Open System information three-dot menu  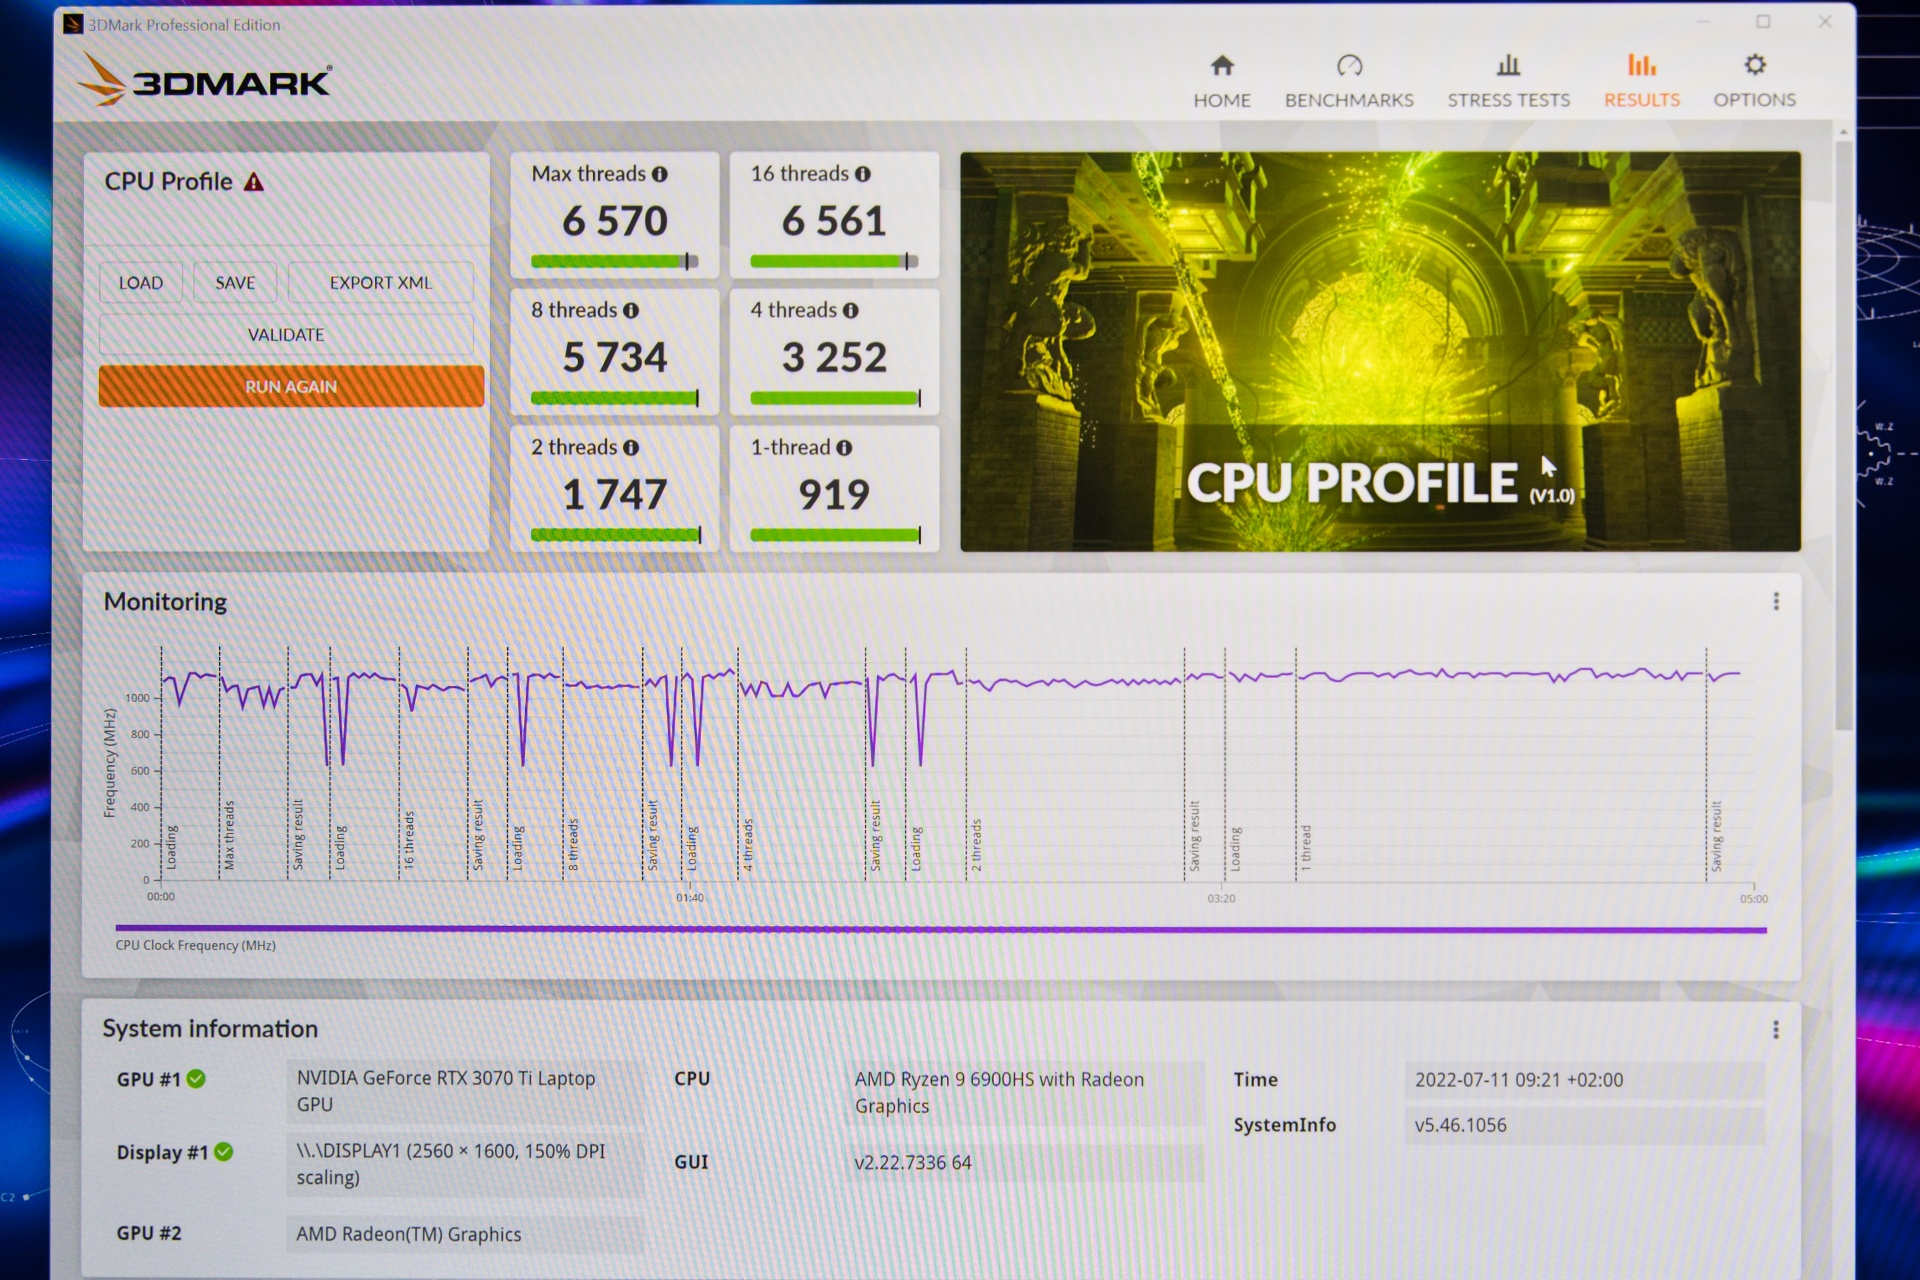1776,1030
